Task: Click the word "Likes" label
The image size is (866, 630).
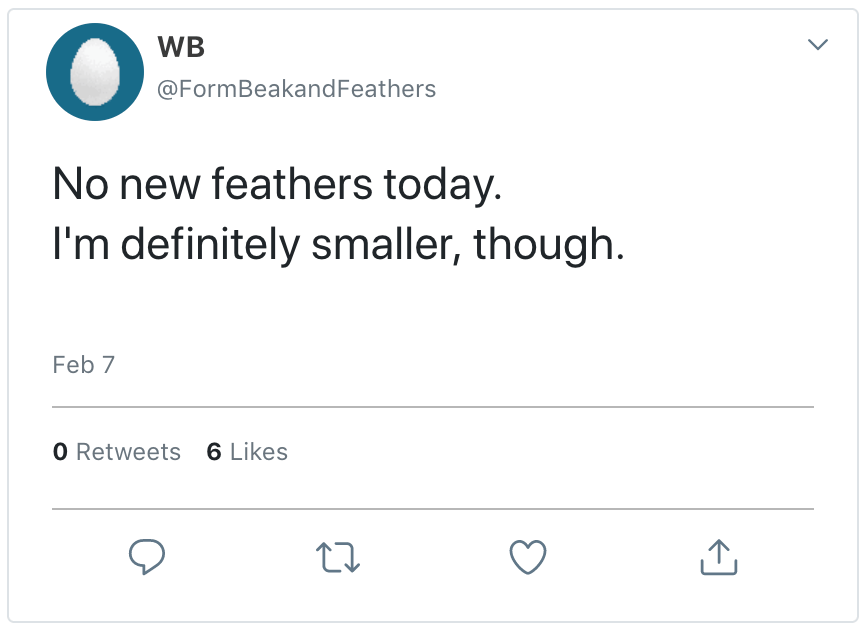Action: (258, 452)
